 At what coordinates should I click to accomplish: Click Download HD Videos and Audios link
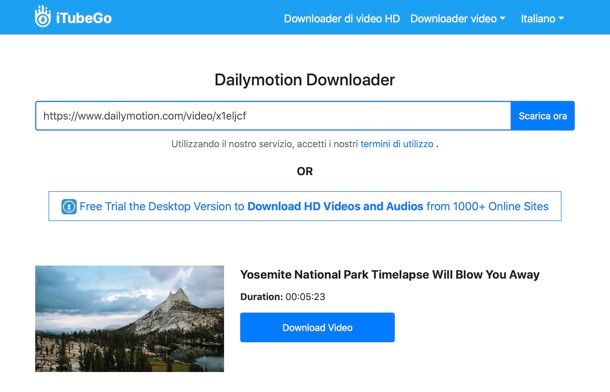pos(335,206)
